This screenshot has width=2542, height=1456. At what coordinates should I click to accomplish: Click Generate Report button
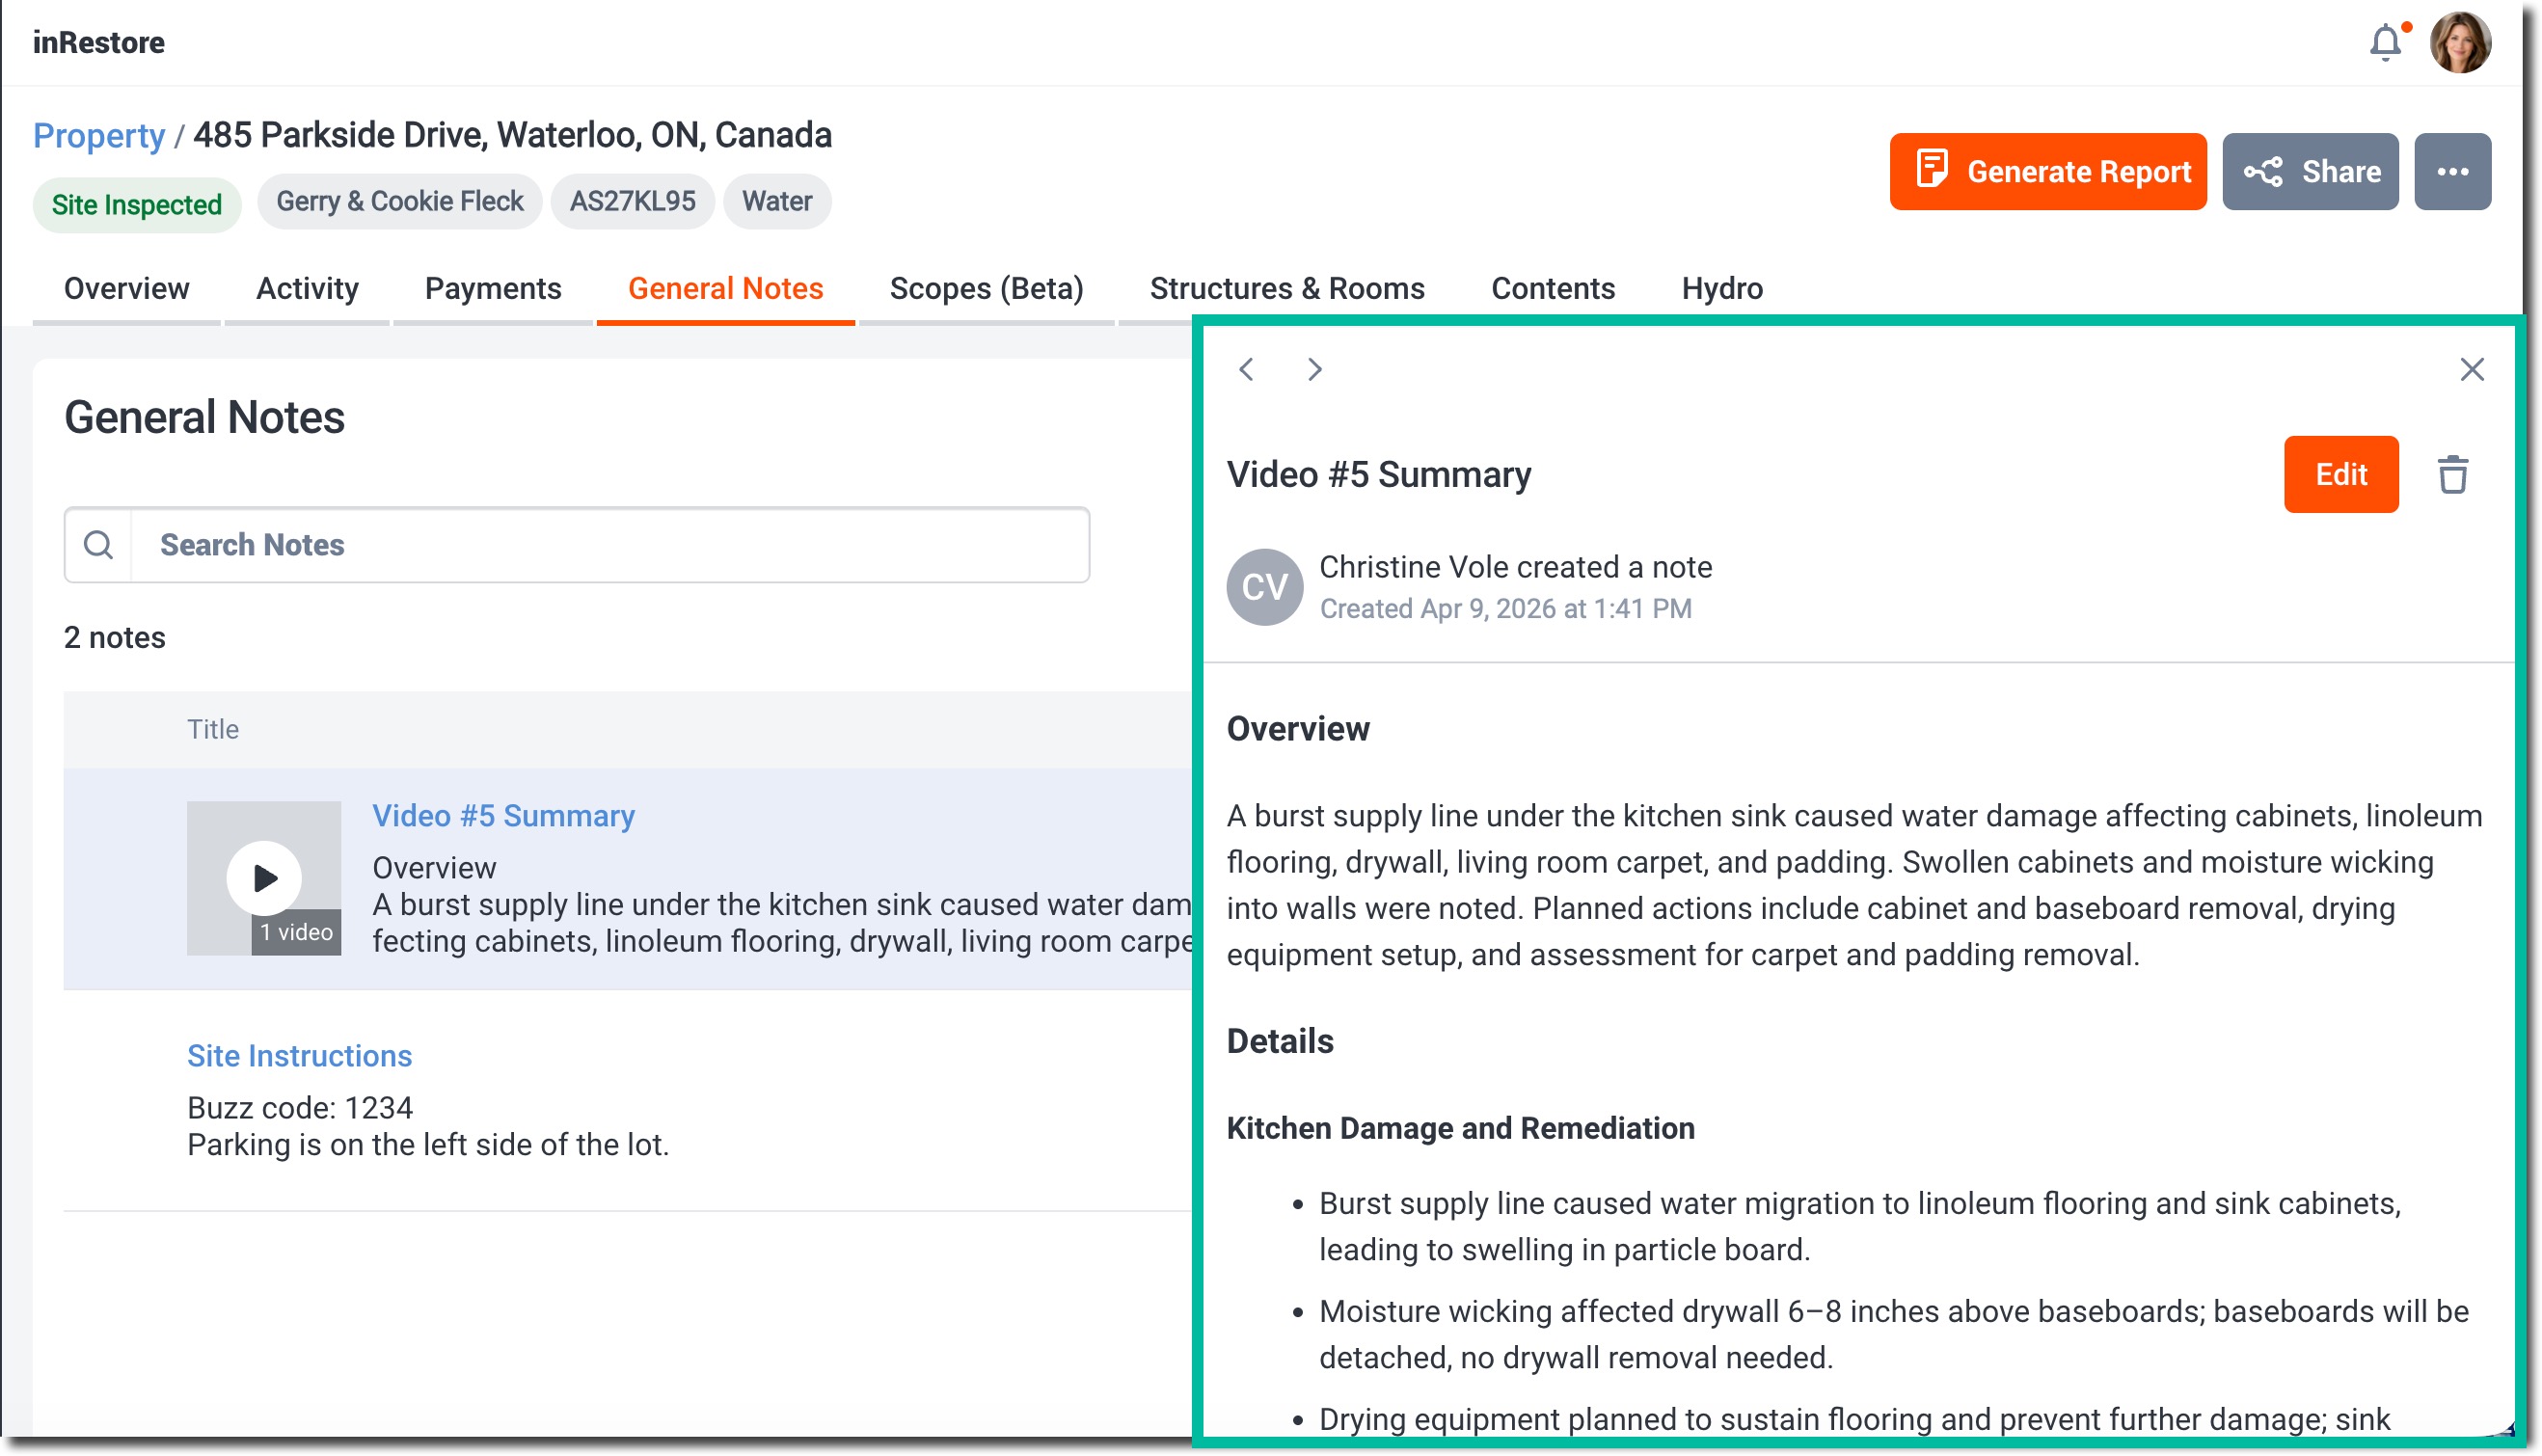tap(2047, 172)
